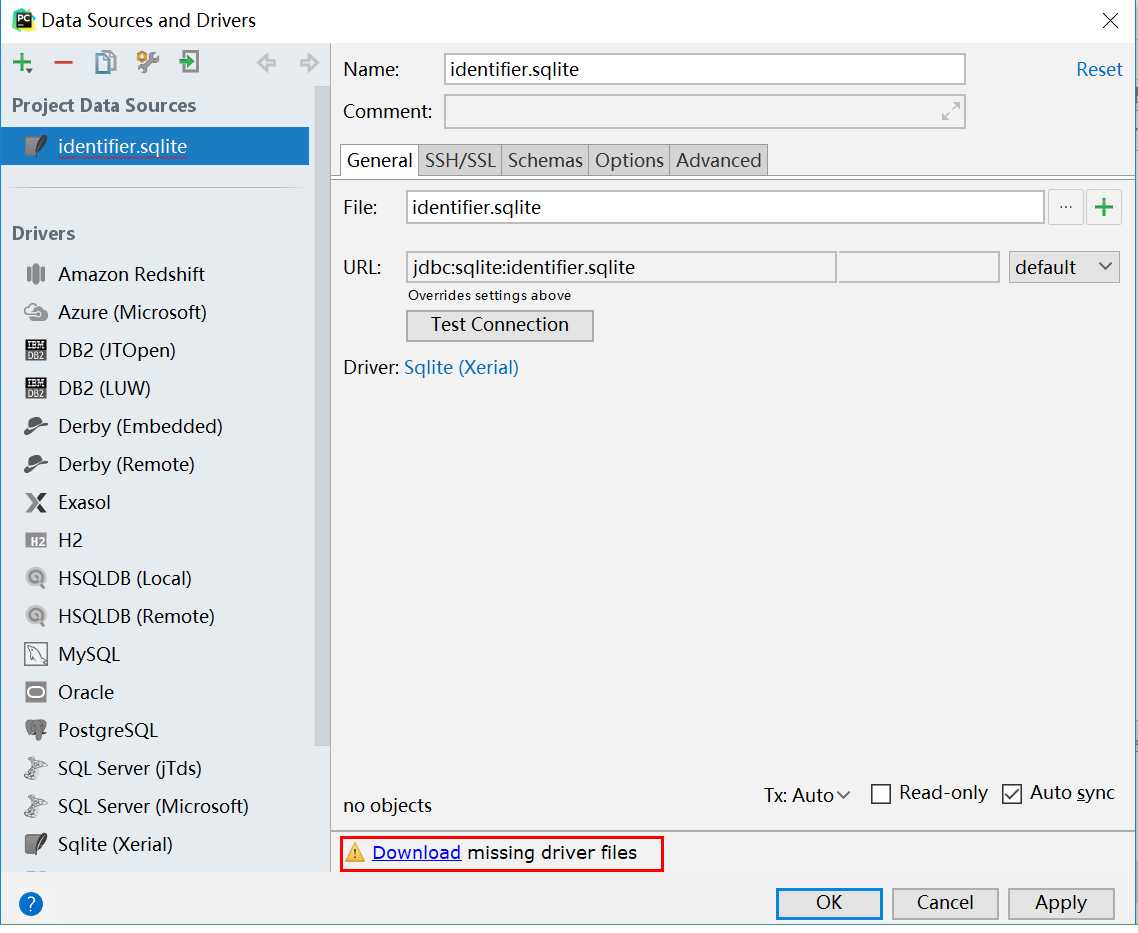This screenshot has height=933, width=1138.
Task: Click the Test Connection button
Action: [x=499, y=325]
